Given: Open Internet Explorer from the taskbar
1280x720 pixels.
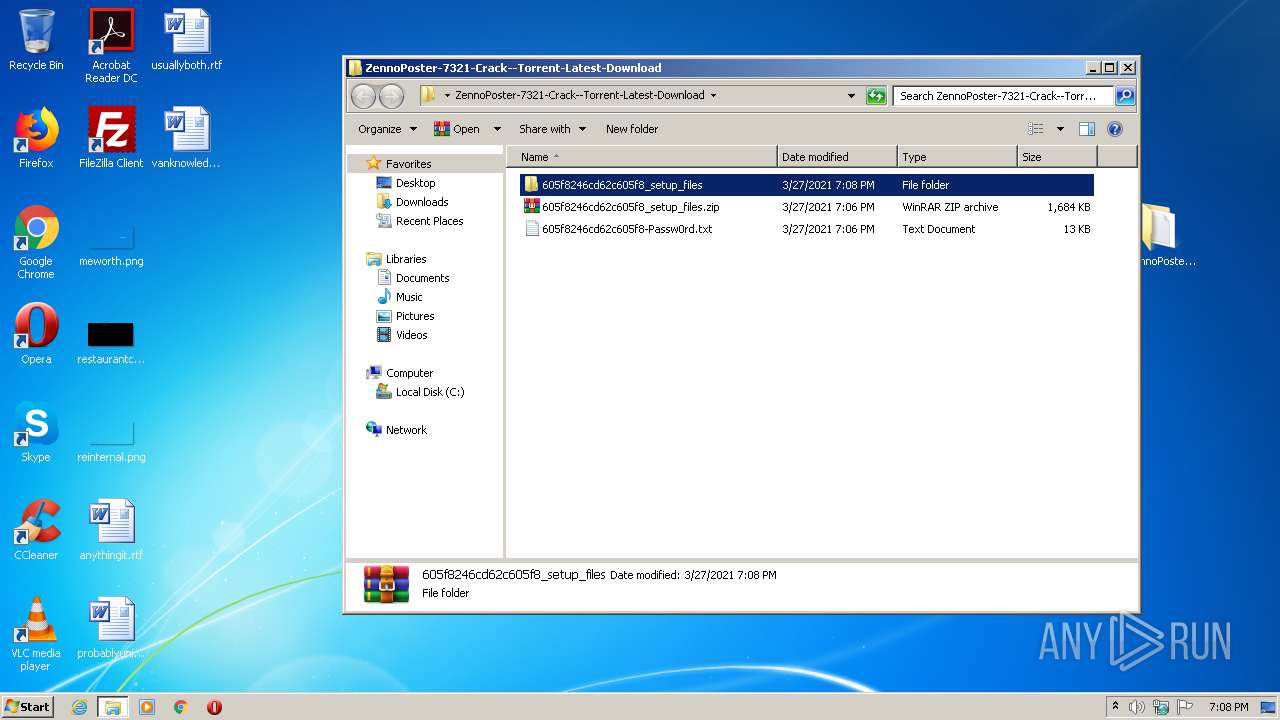Looking at the screenshot, I should click(x=80, y=707).
